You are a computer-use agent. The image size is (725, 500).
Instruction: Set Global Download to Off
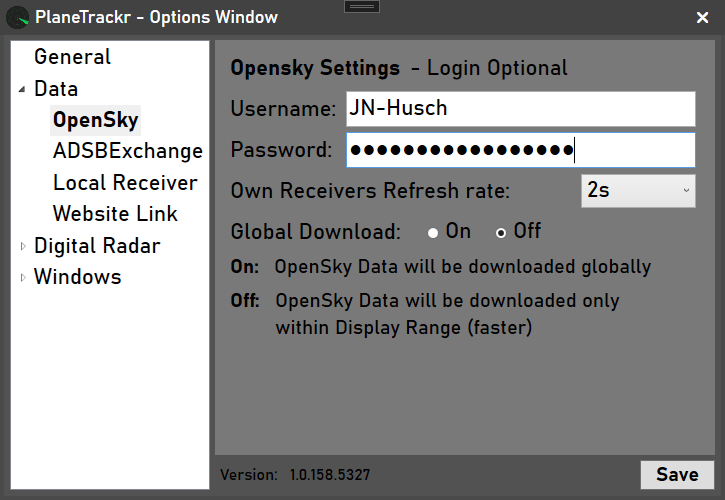click(x=501, y=232)
